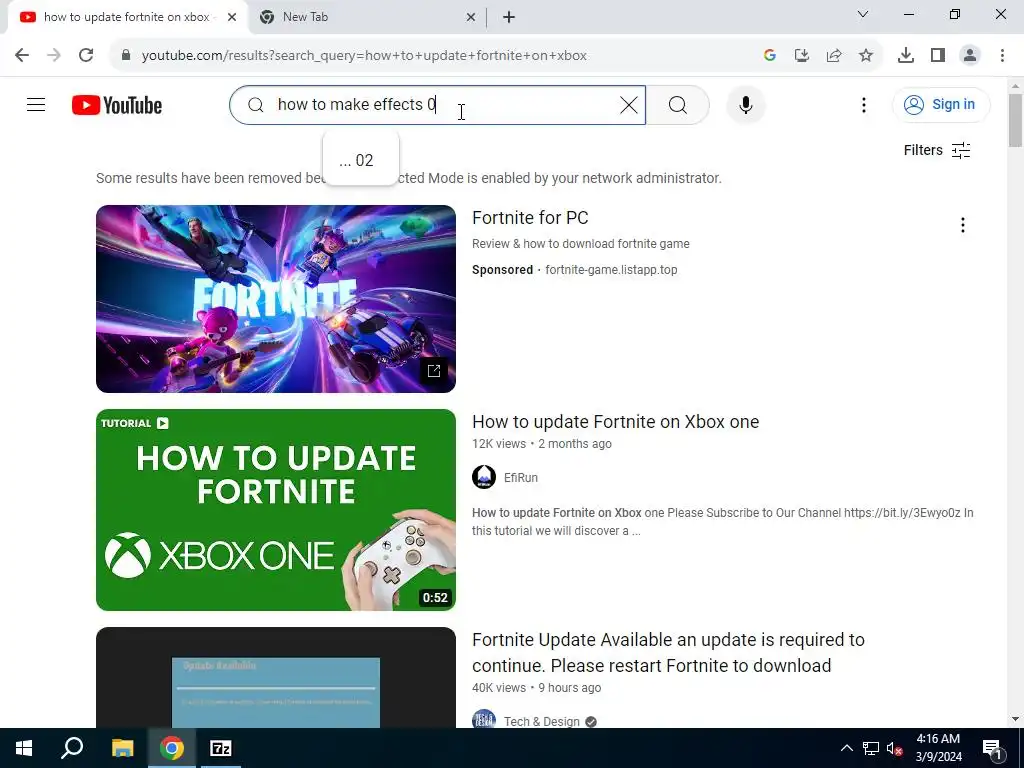Close the New Tab tab
1024x768 pixels.
pos(471,17)
